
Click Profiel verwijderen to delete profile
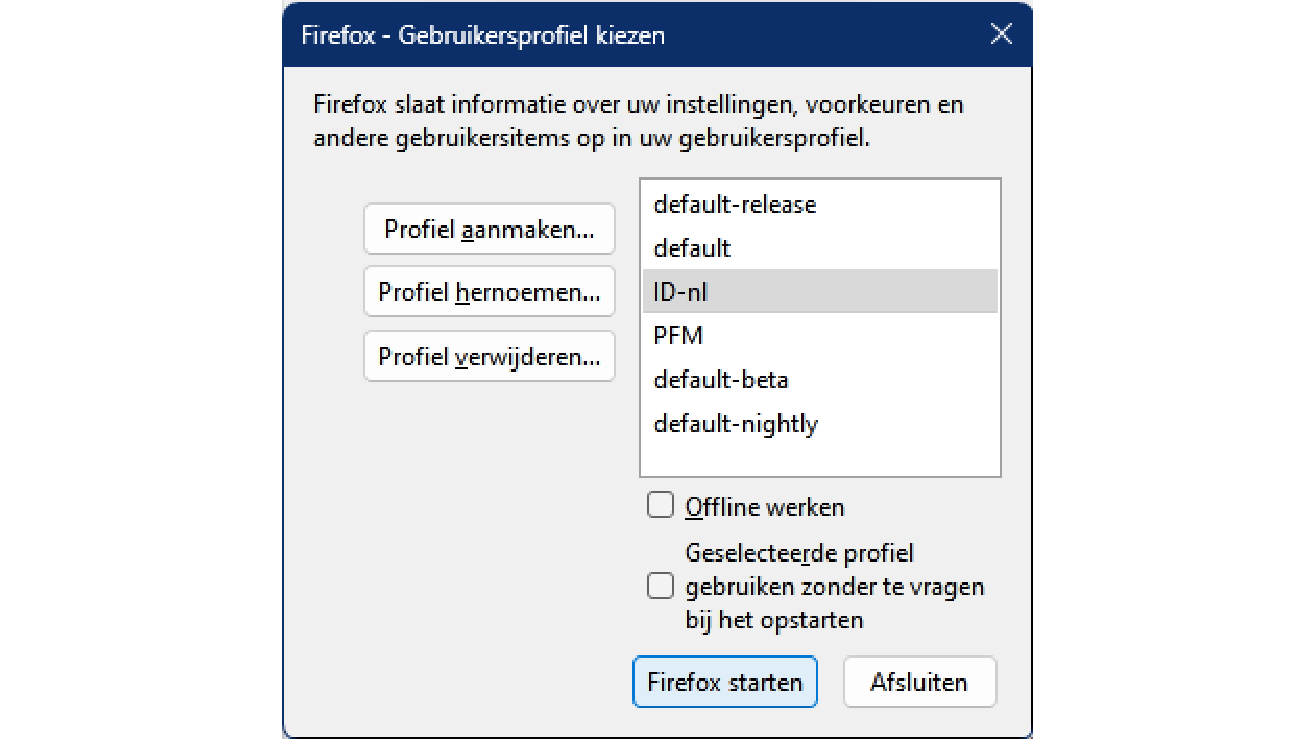[x=489, y=357]
